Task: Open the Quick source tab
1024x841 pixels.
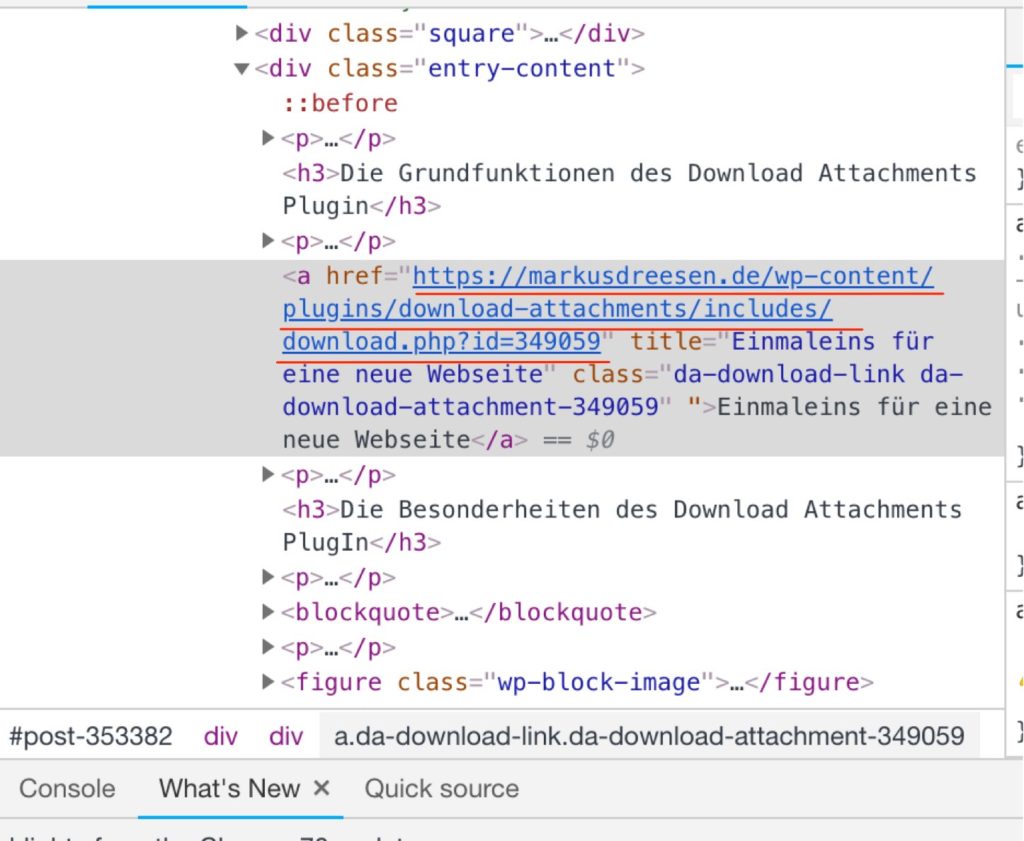Action: coord(441,789)
